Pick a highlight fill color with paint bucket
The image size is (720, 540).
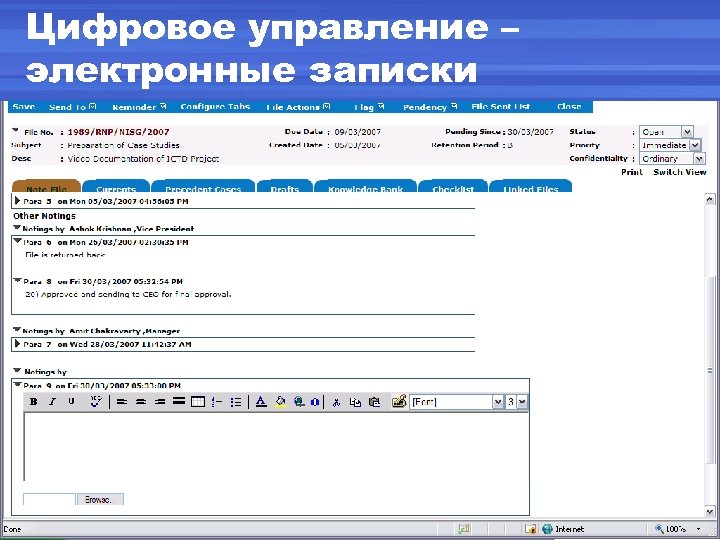(280, 402)
